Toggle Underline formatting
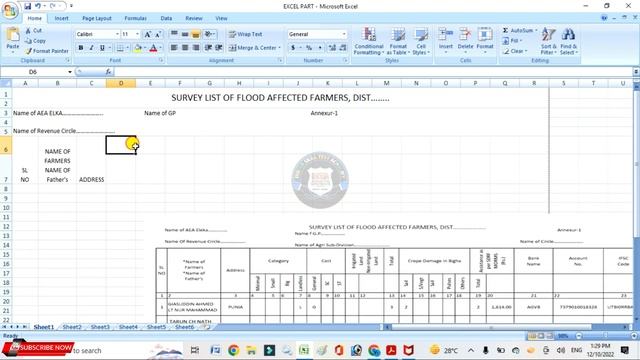640x360 pixels. [102, 48]
